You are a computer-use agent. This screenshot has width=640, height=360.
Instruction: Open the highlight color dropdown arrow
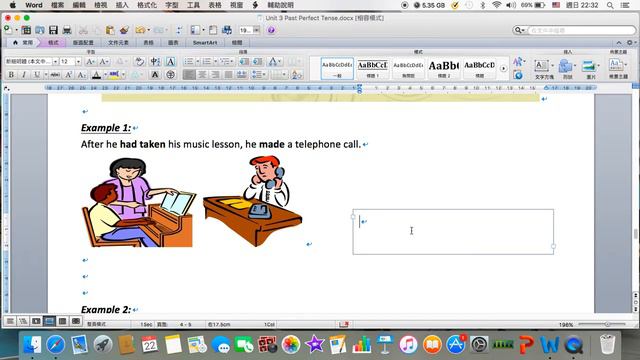(123, 75)
